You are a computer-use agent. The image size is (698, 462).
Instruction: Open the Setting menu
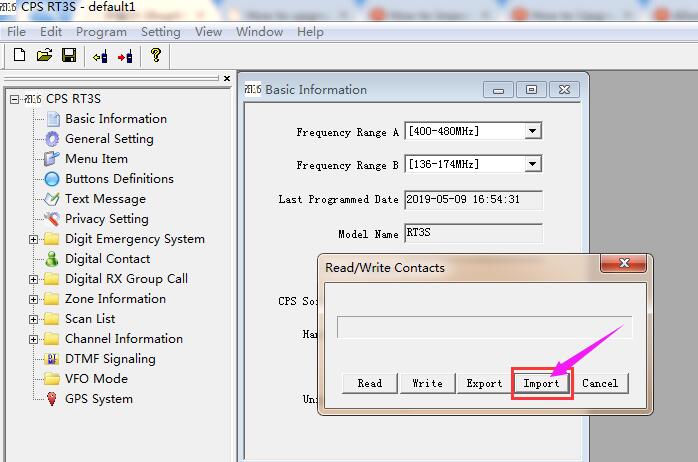(160, 32)
